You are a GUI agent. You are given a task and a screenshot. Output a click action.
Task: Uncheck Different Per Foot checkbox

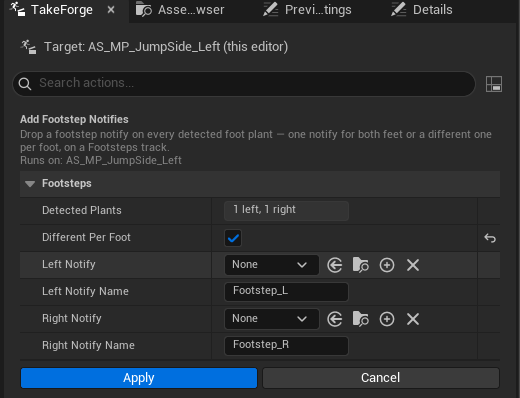(233, 238)
